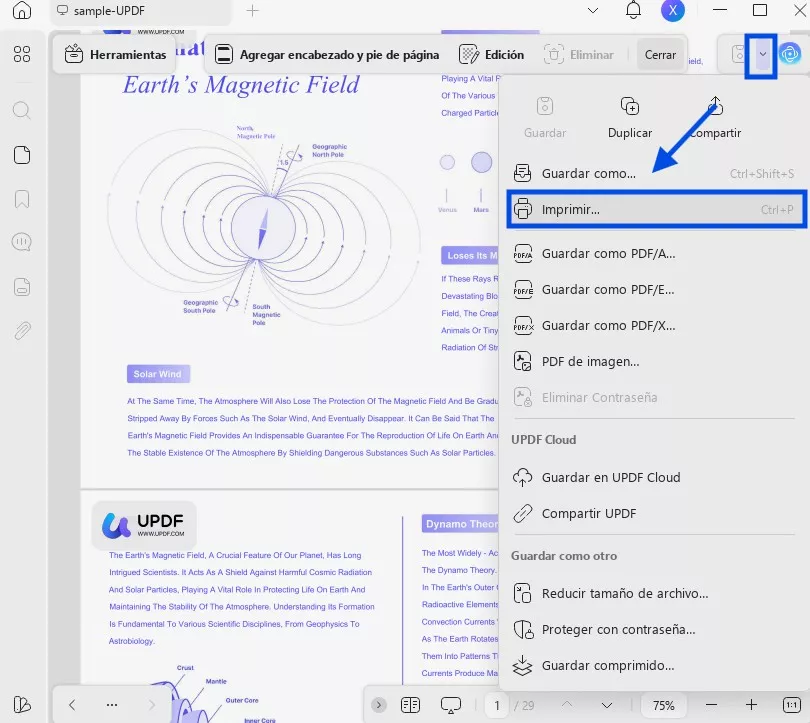
Task: Open the Herramientas tools button
Action: (x=115, y=54)
